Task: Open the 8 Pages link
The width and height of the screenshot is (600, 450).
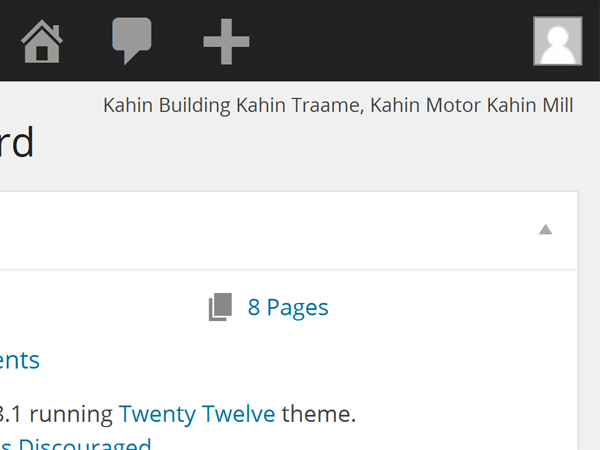Action: [288, 307]
